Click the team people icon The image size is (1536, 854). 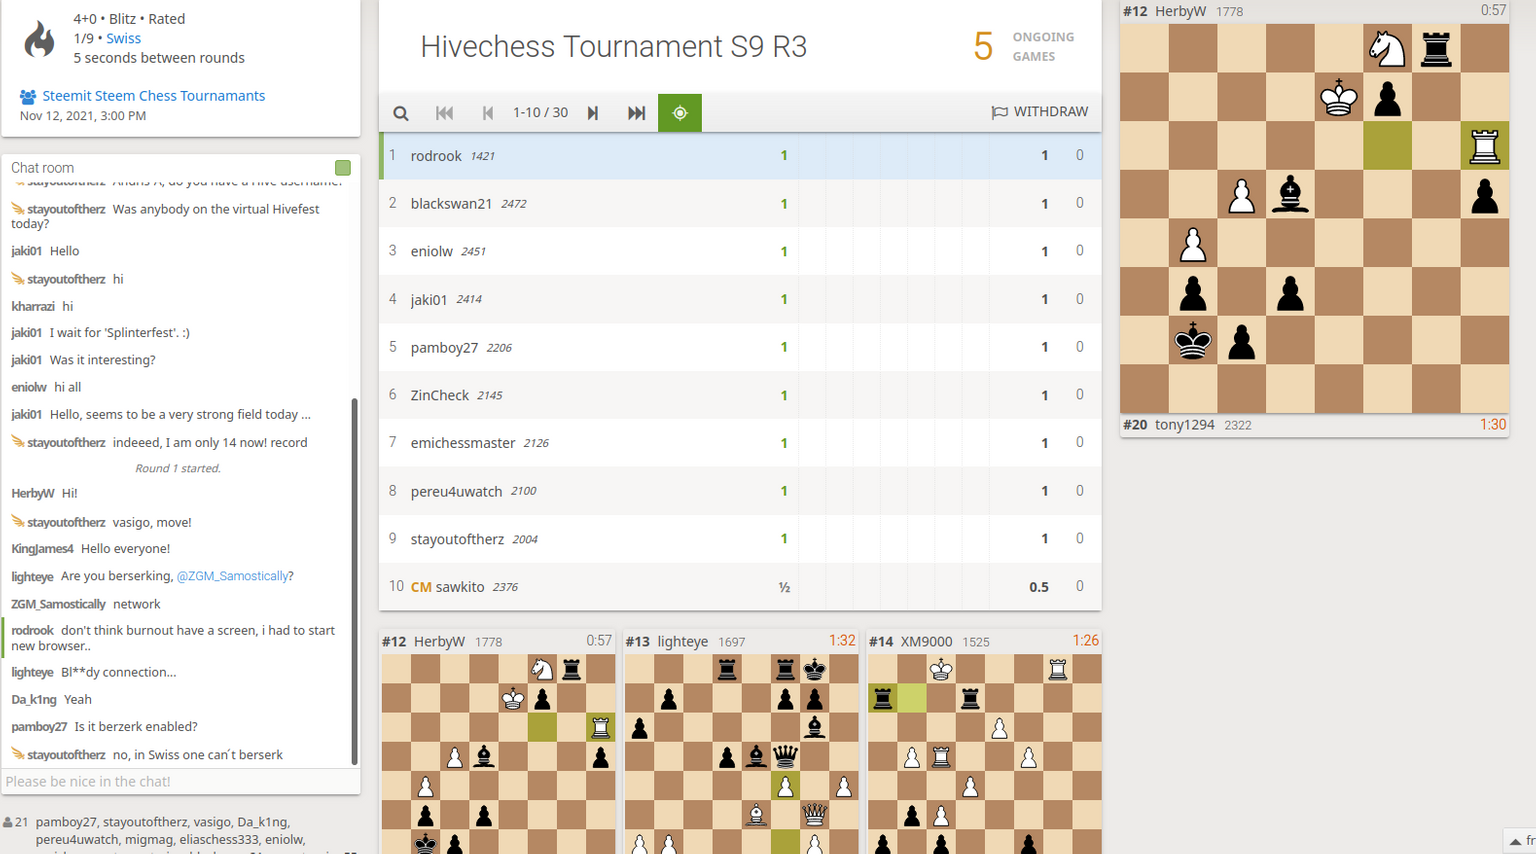[28, 97]
